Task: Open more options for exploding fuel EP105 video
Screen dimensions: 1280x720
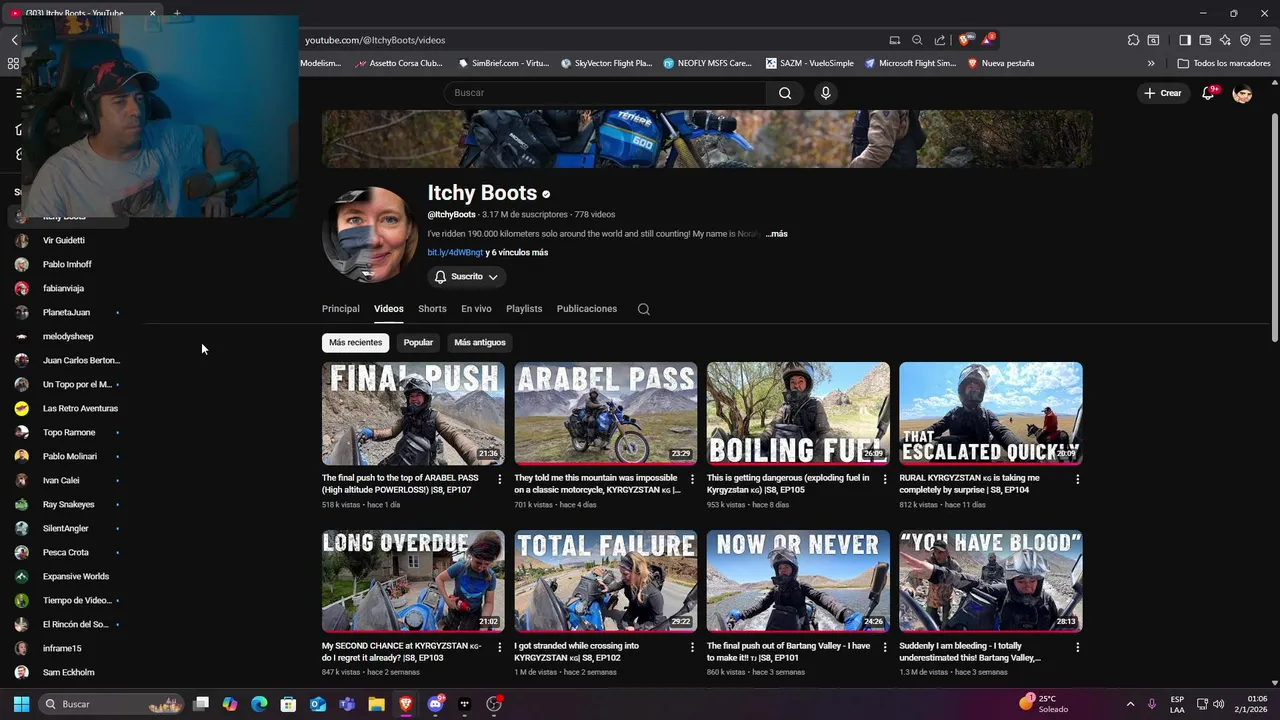Action: [x=885, y=479]
